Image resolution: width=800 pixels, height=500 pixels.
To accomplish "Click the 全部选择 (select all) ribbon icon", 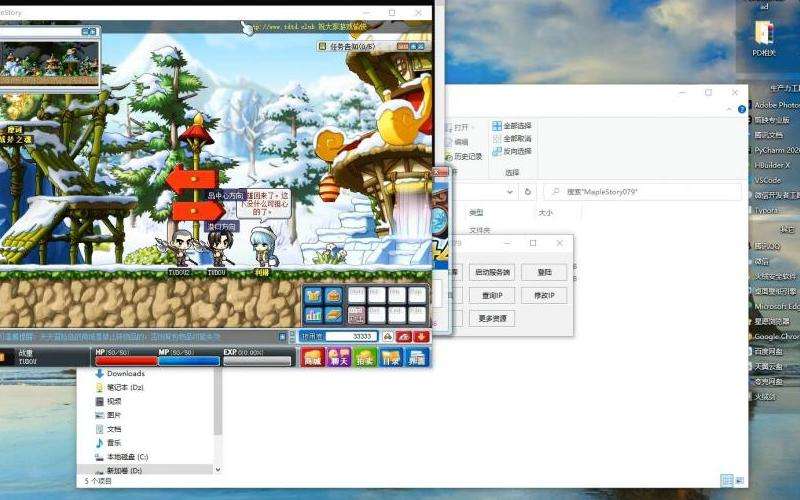I will (x=497, y=126).
